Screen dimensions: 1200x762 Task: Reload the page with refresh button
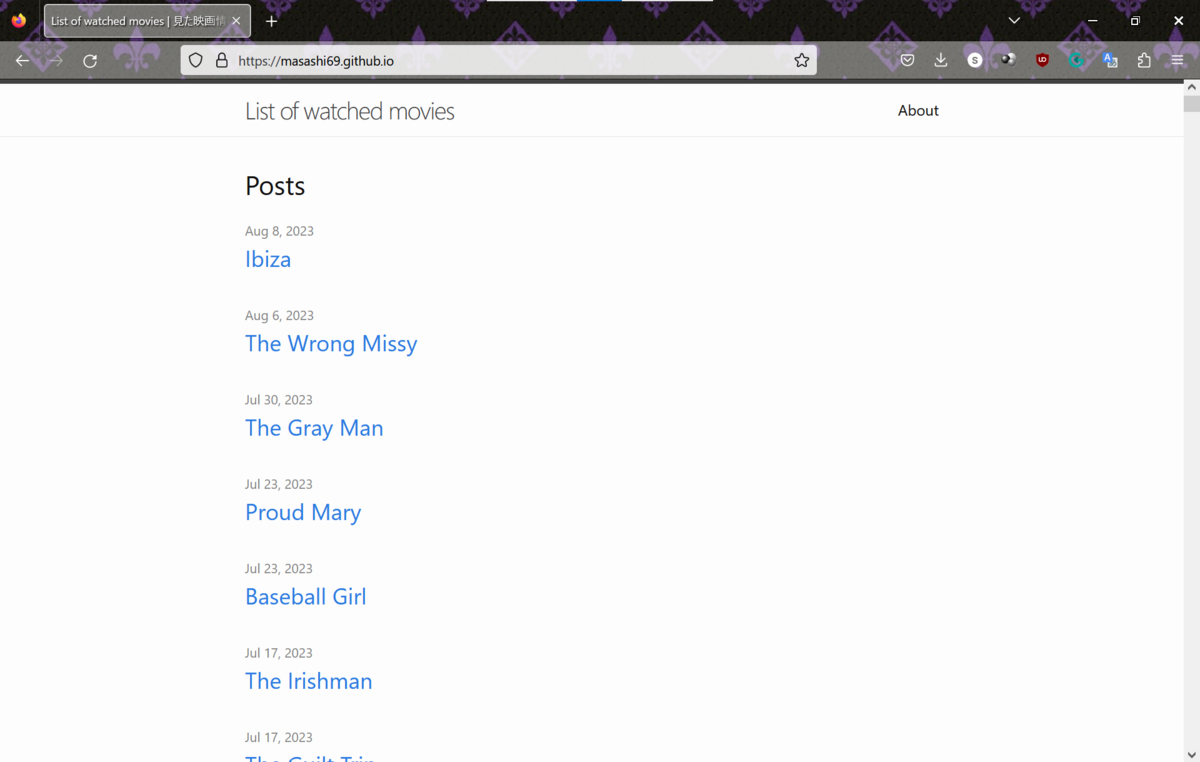89,59
